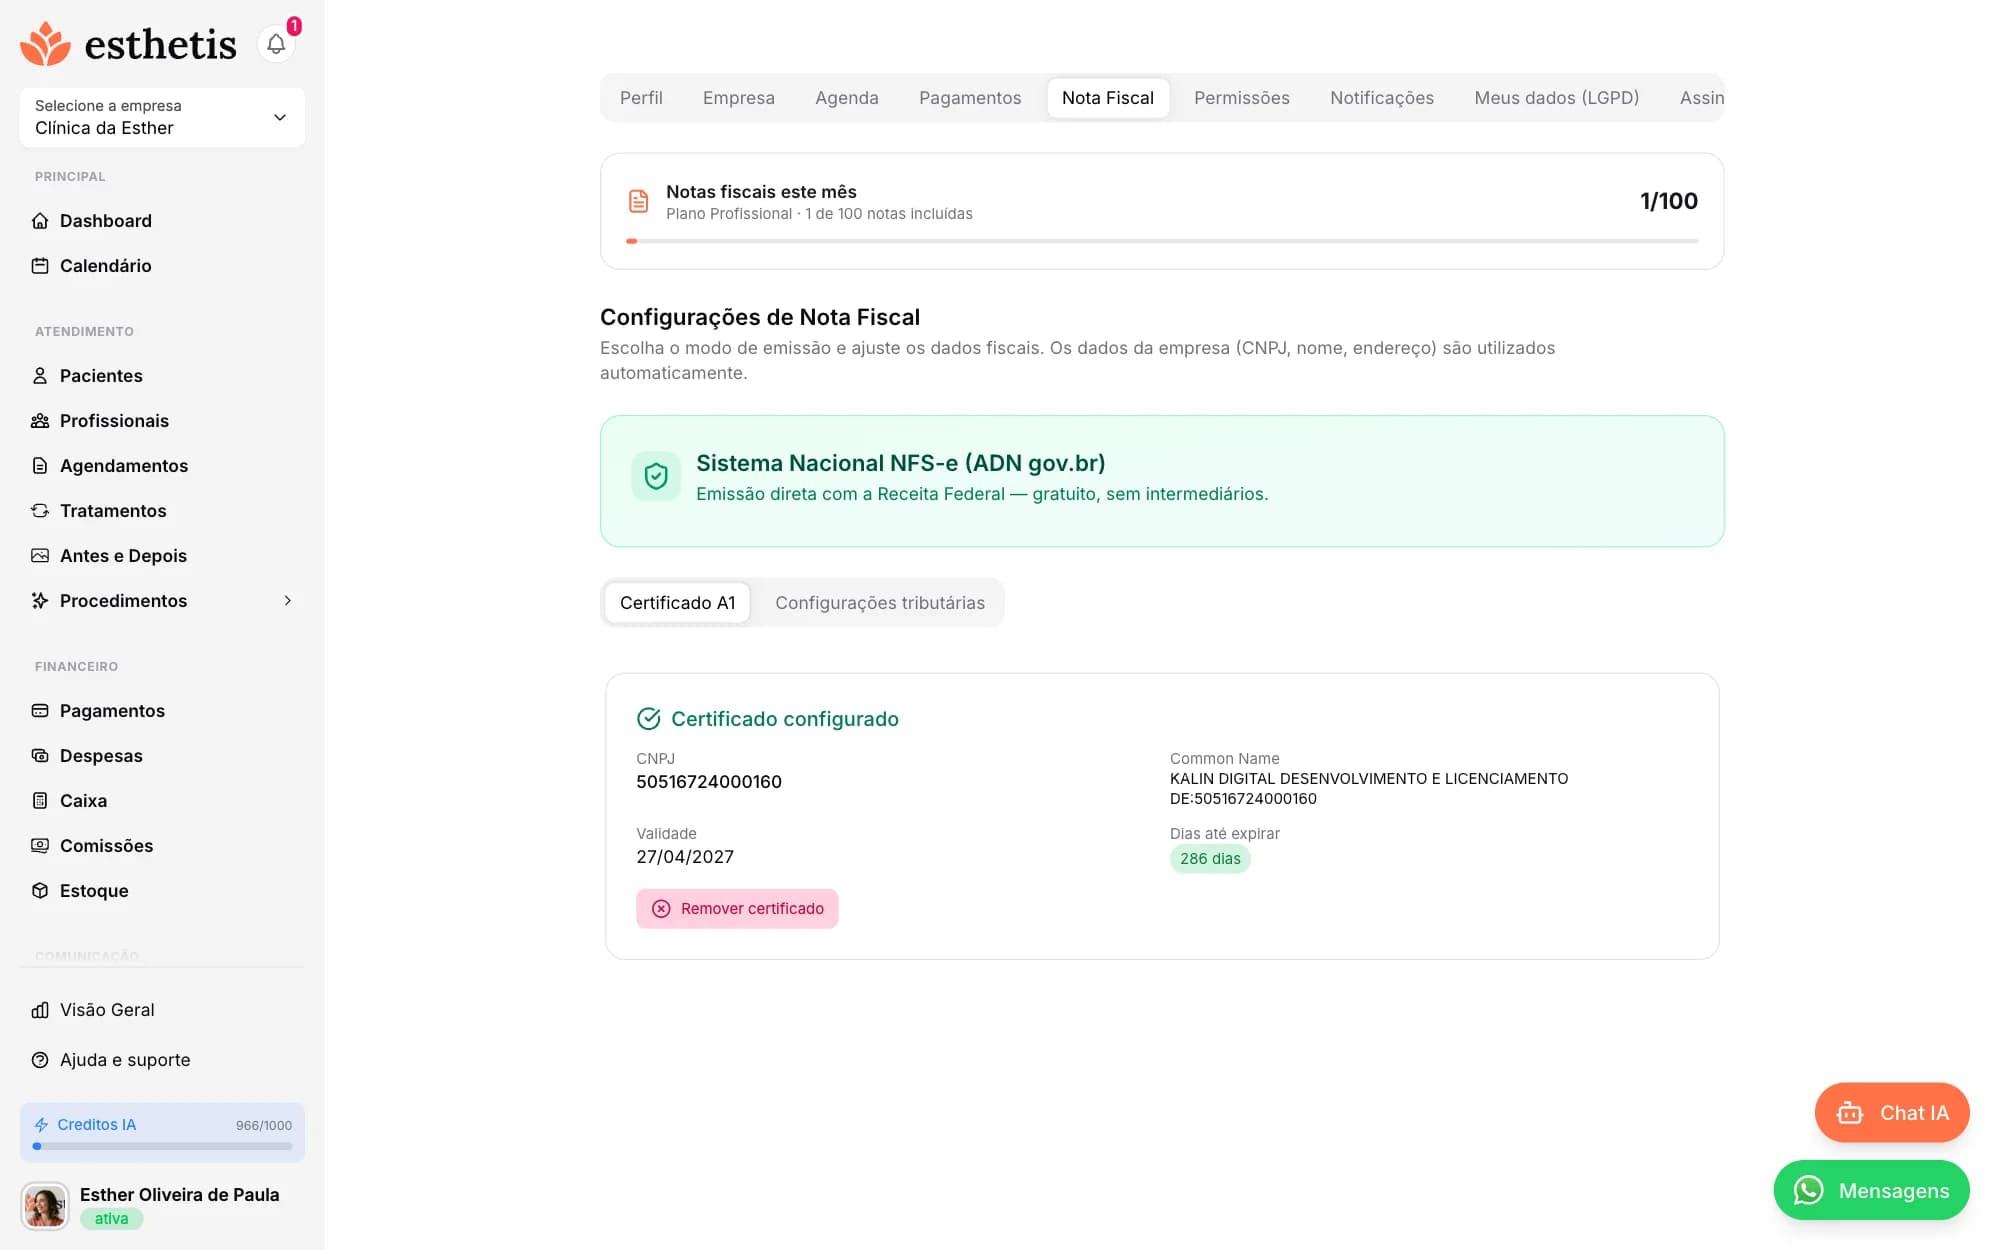Image resolution: width=2000 pixels, height=1250 pixels.
Task: Click the 966/1000 credits counter
Action: point(264,1125)
